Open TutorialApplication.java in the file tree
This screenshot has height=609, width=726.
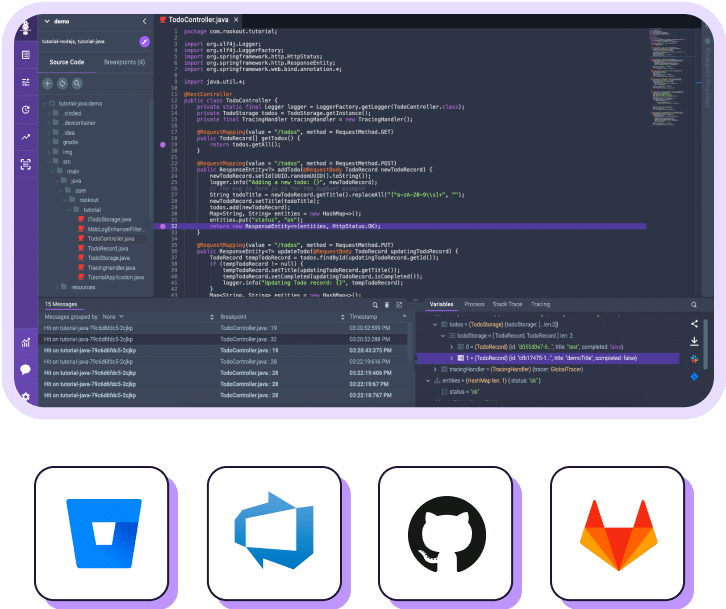tap(116, 277)
